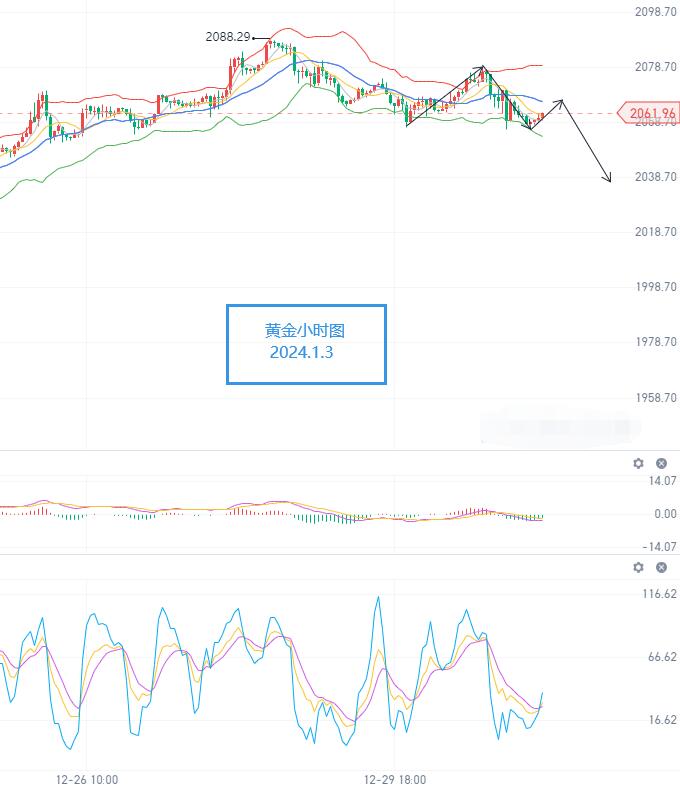
Task: Open KDJ oscillator settings gear
Action: 639,568
